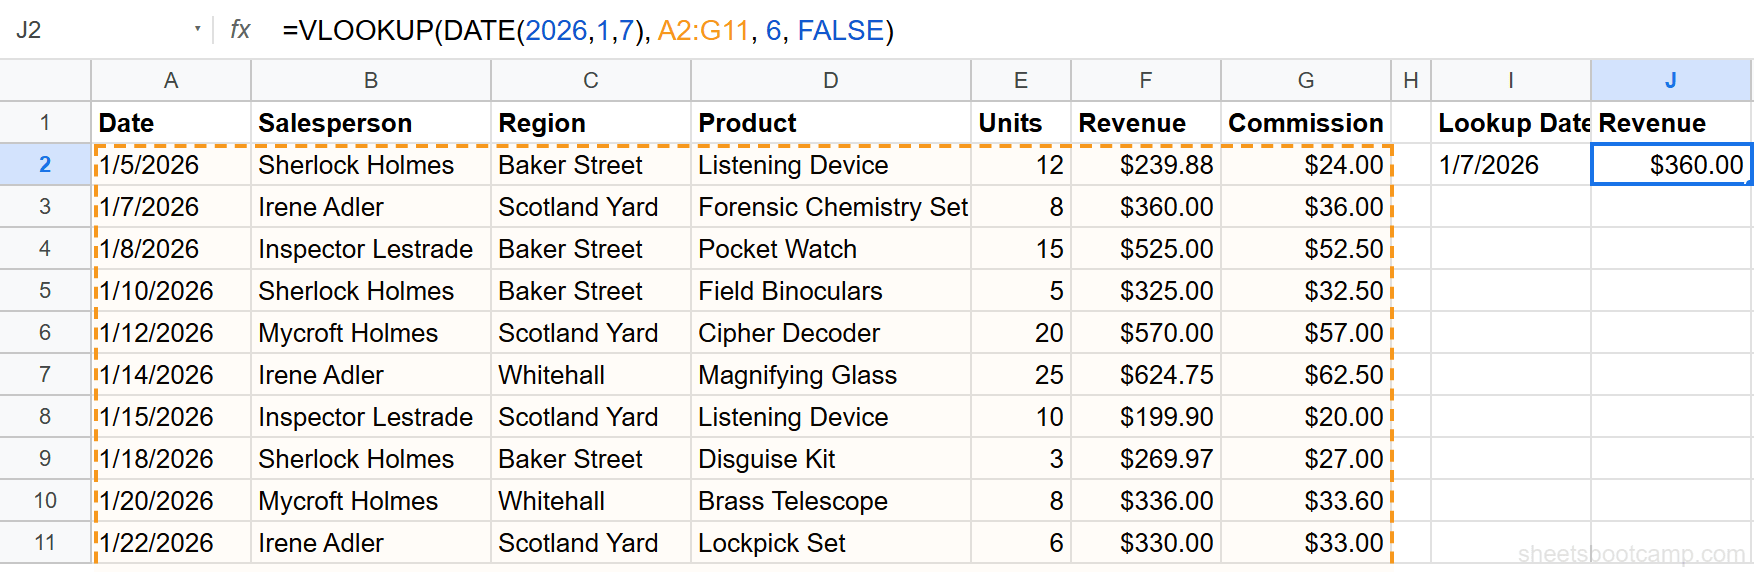Select row 8 header
This screenshot has width=1754, height=572.
45,417
